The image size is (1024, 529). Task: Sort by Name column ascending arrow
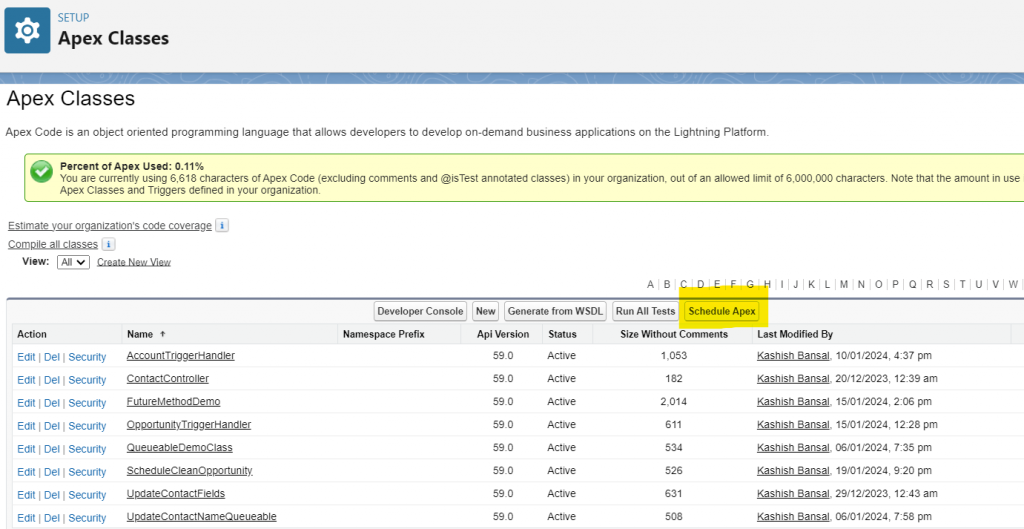tap(163, 334)
